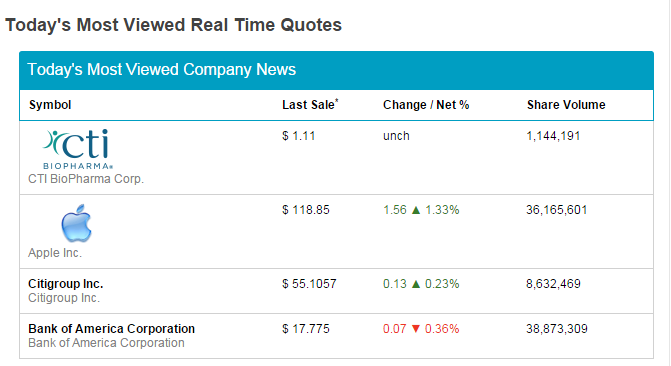Click the CTI BioPharma logo

[77, 149]
